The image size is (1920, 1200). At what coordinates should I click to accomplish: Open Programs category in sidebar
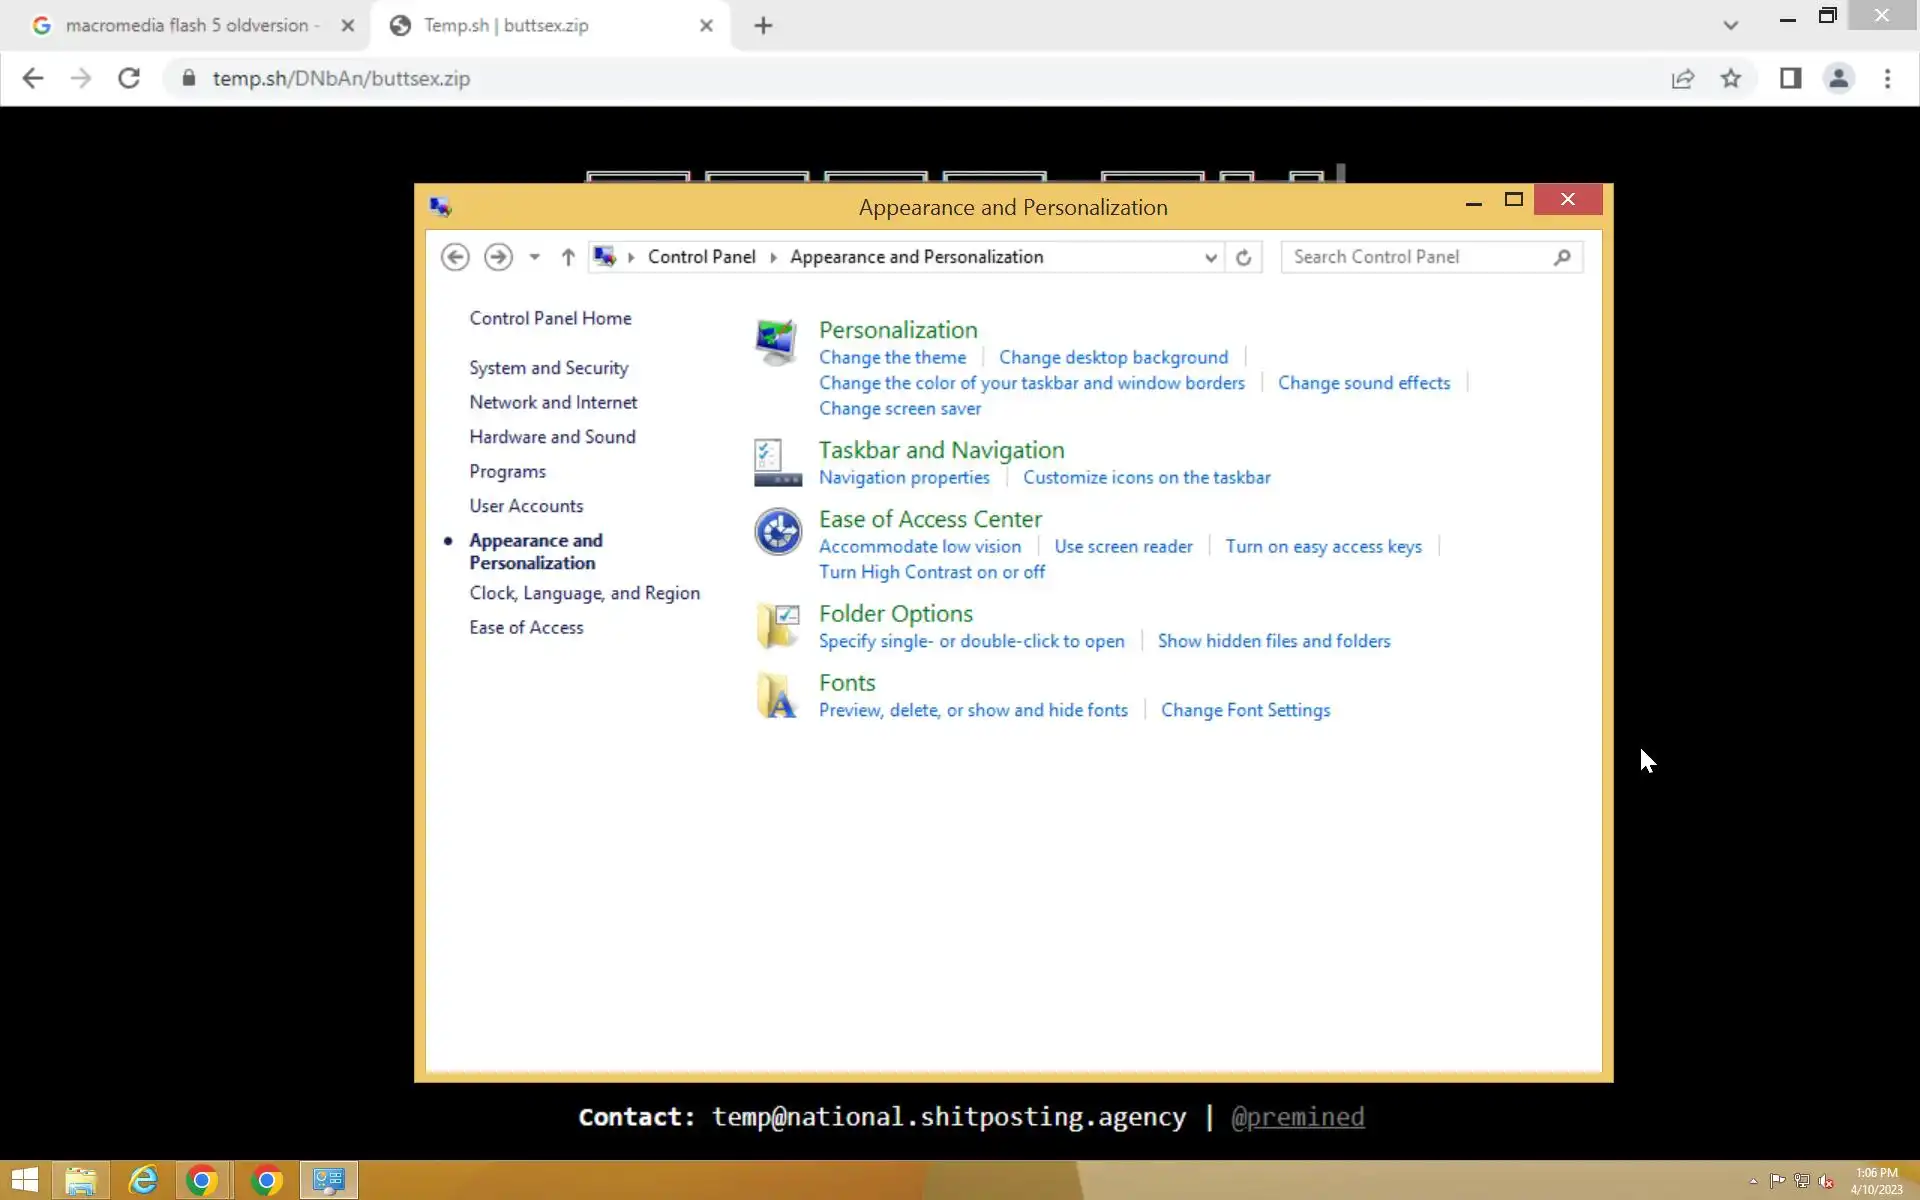point(507,471)
